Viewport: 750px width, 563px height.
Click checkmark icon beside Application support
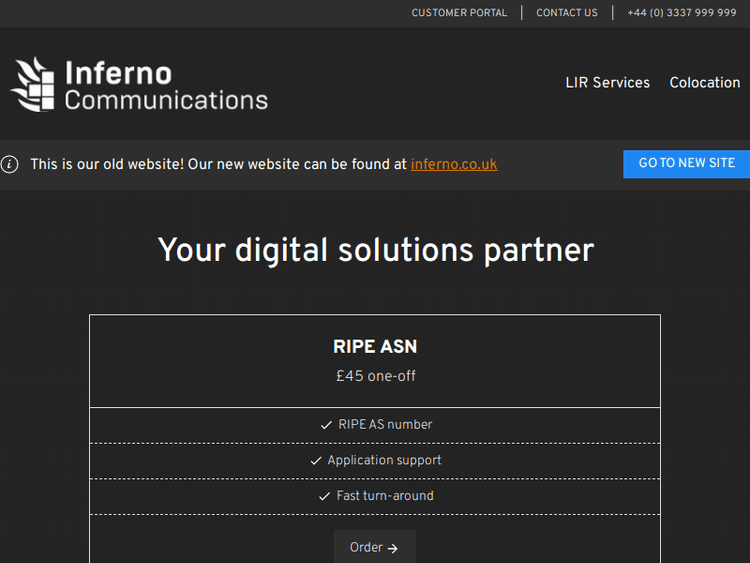pos(316,461)
